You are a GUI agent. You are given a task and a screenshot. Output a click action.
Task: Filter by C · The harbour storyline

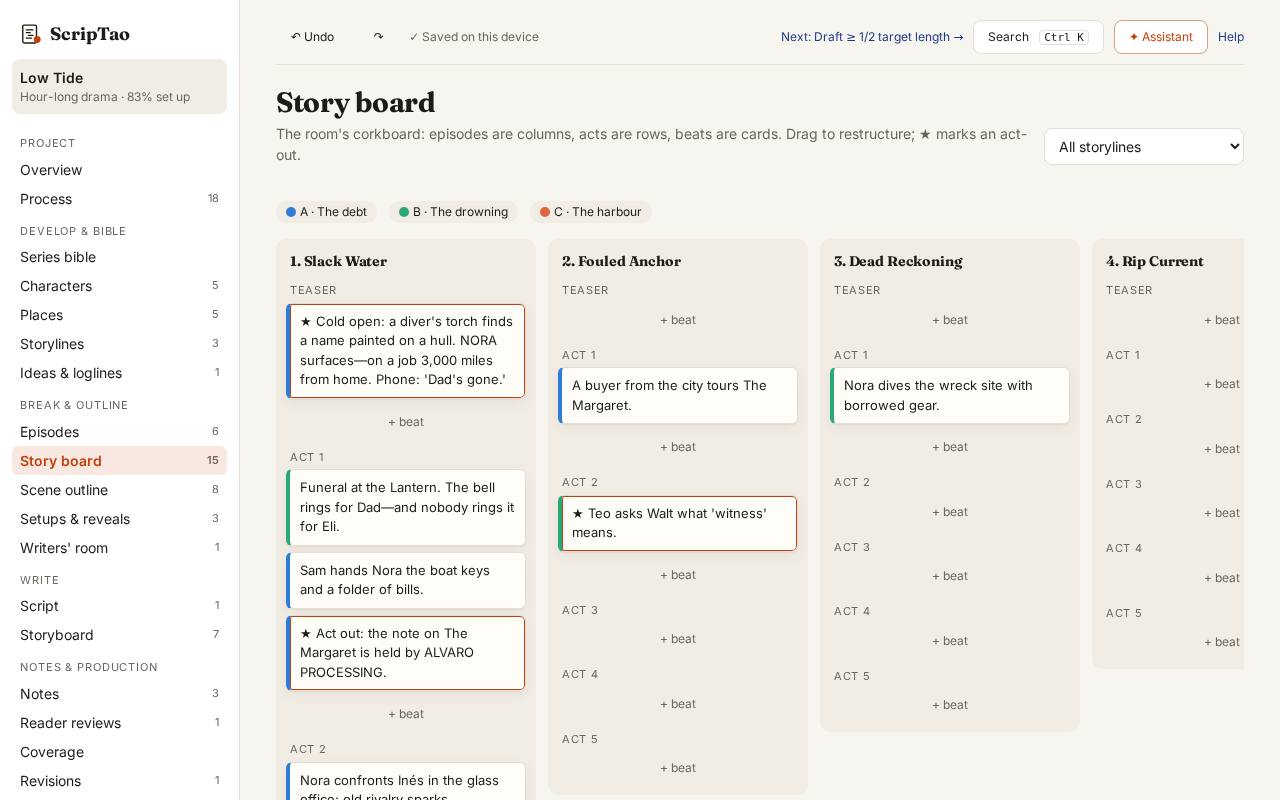coord(591,212)
